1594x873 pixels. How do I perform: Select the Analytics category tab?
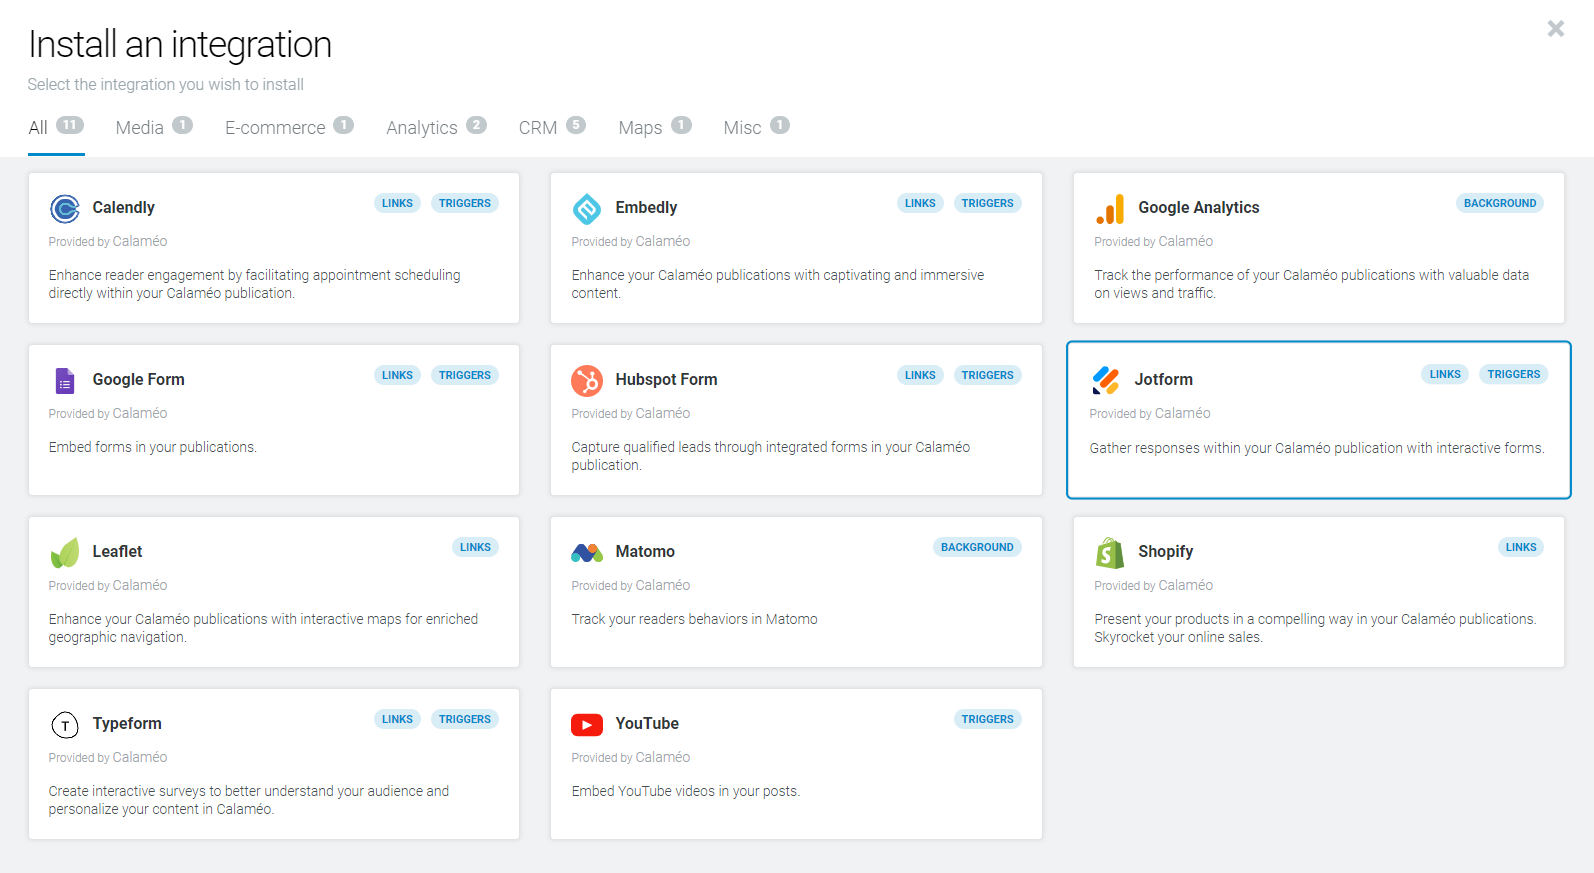point(436,127)
